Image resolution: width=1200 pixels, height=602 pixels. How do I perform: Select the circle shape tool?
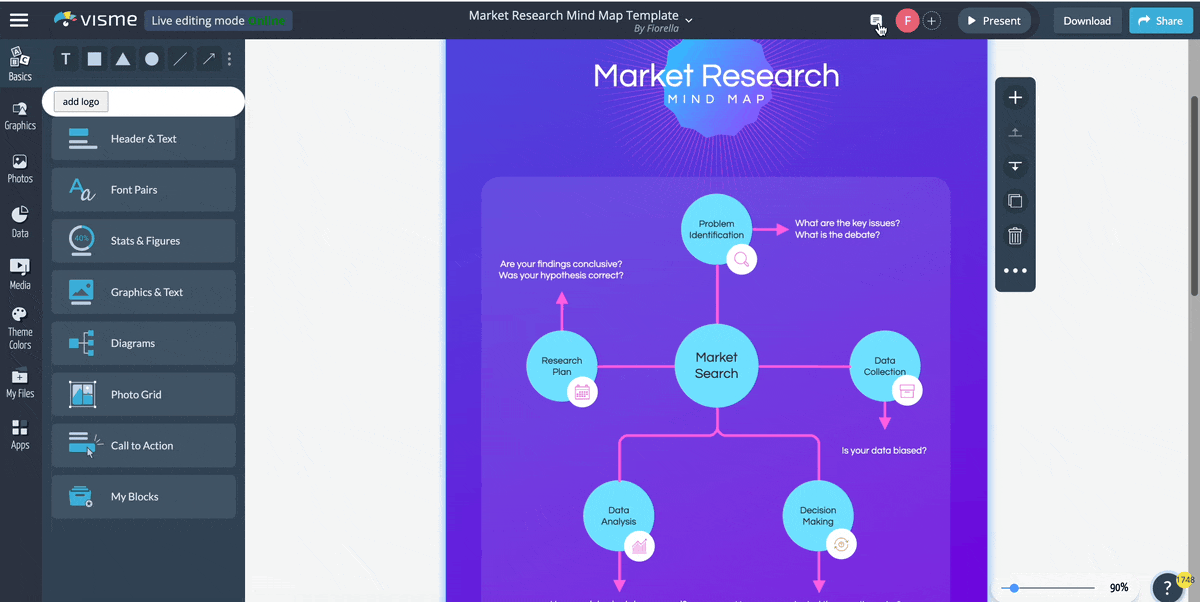pos(151,59)
